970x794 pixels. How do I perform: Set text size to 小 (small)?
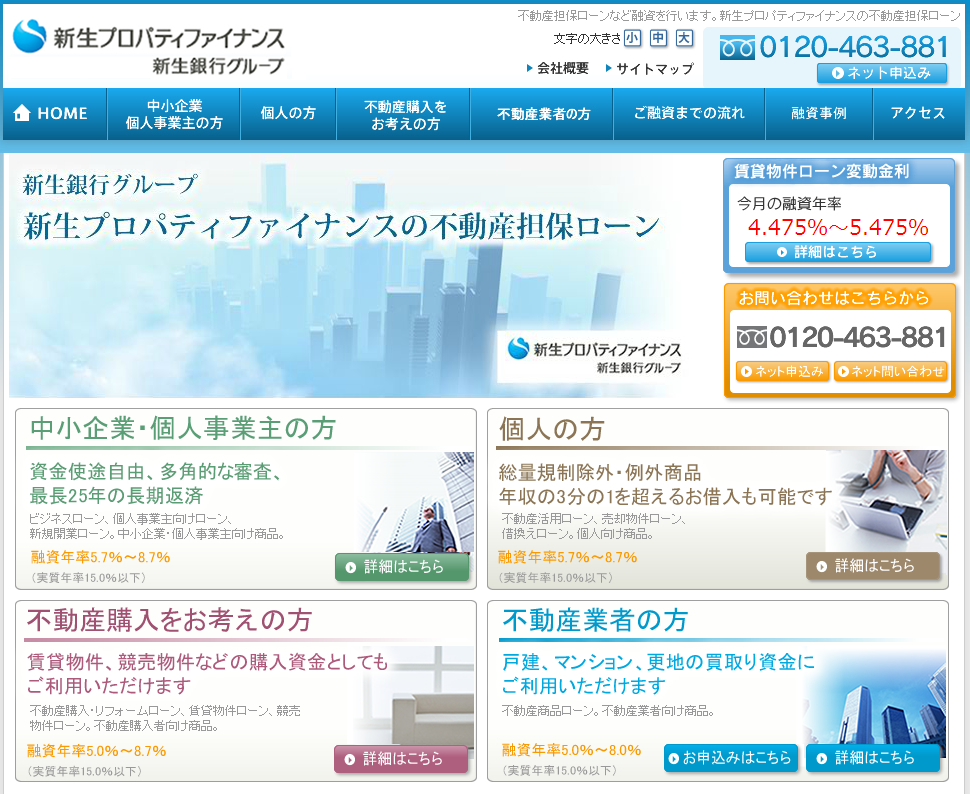point(632,38)
